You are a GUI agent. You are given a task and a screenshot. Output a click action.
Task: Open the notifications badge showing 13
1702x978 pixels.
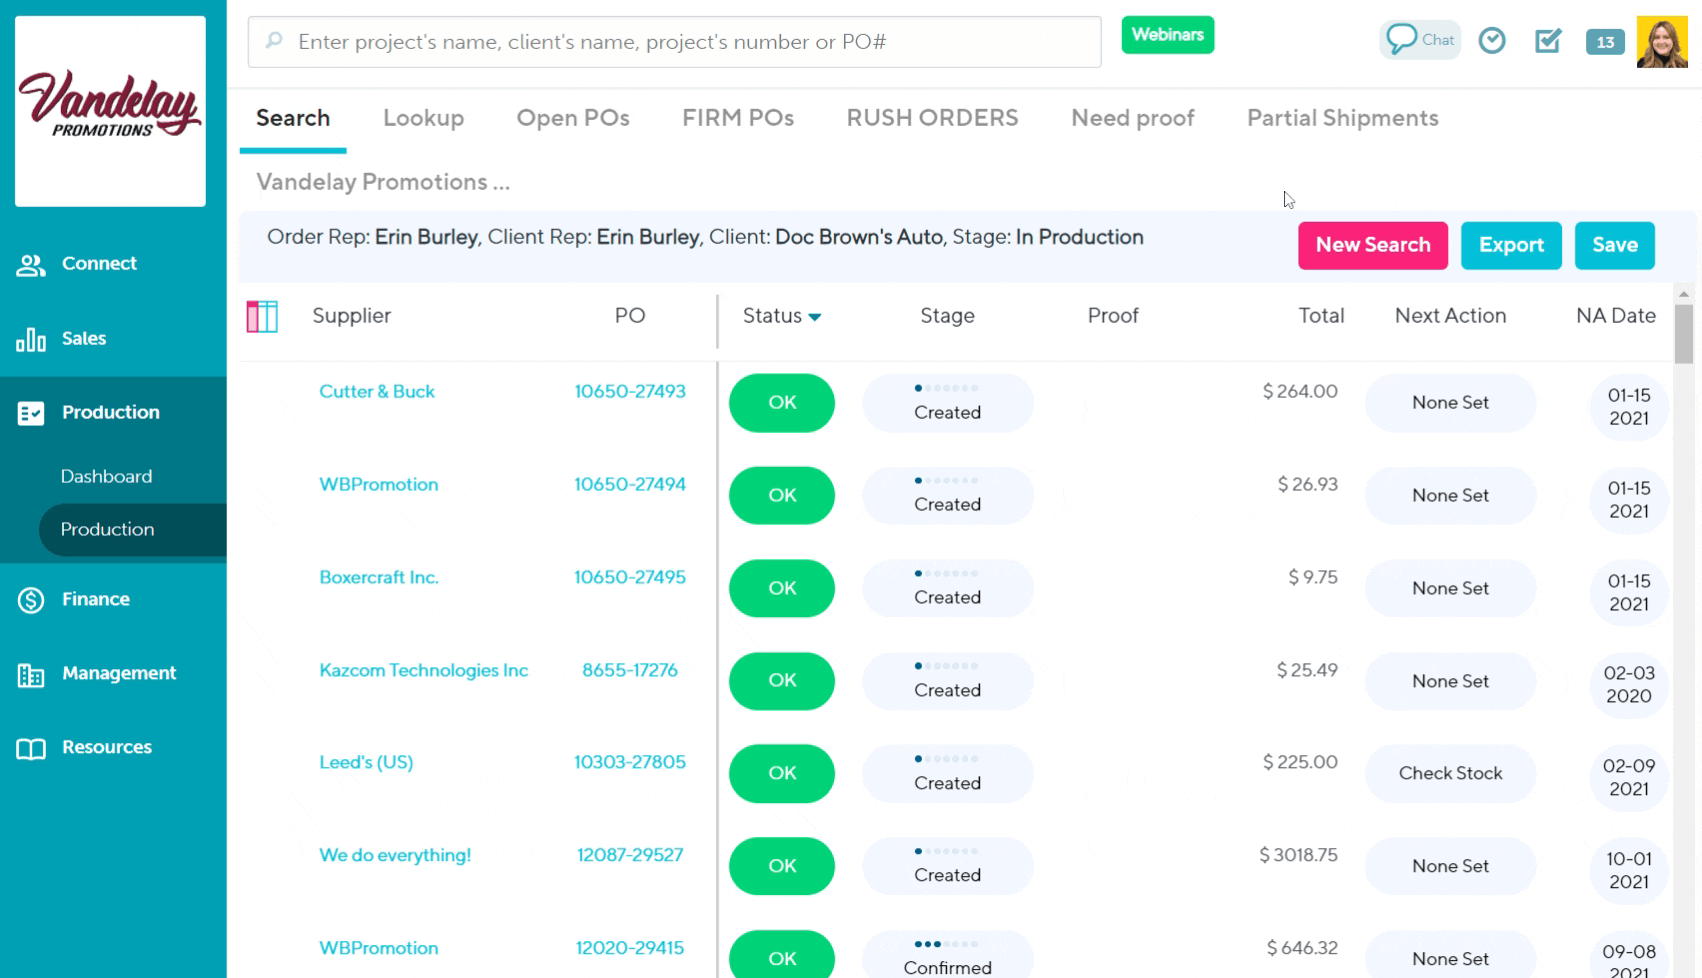(1605, 42)
